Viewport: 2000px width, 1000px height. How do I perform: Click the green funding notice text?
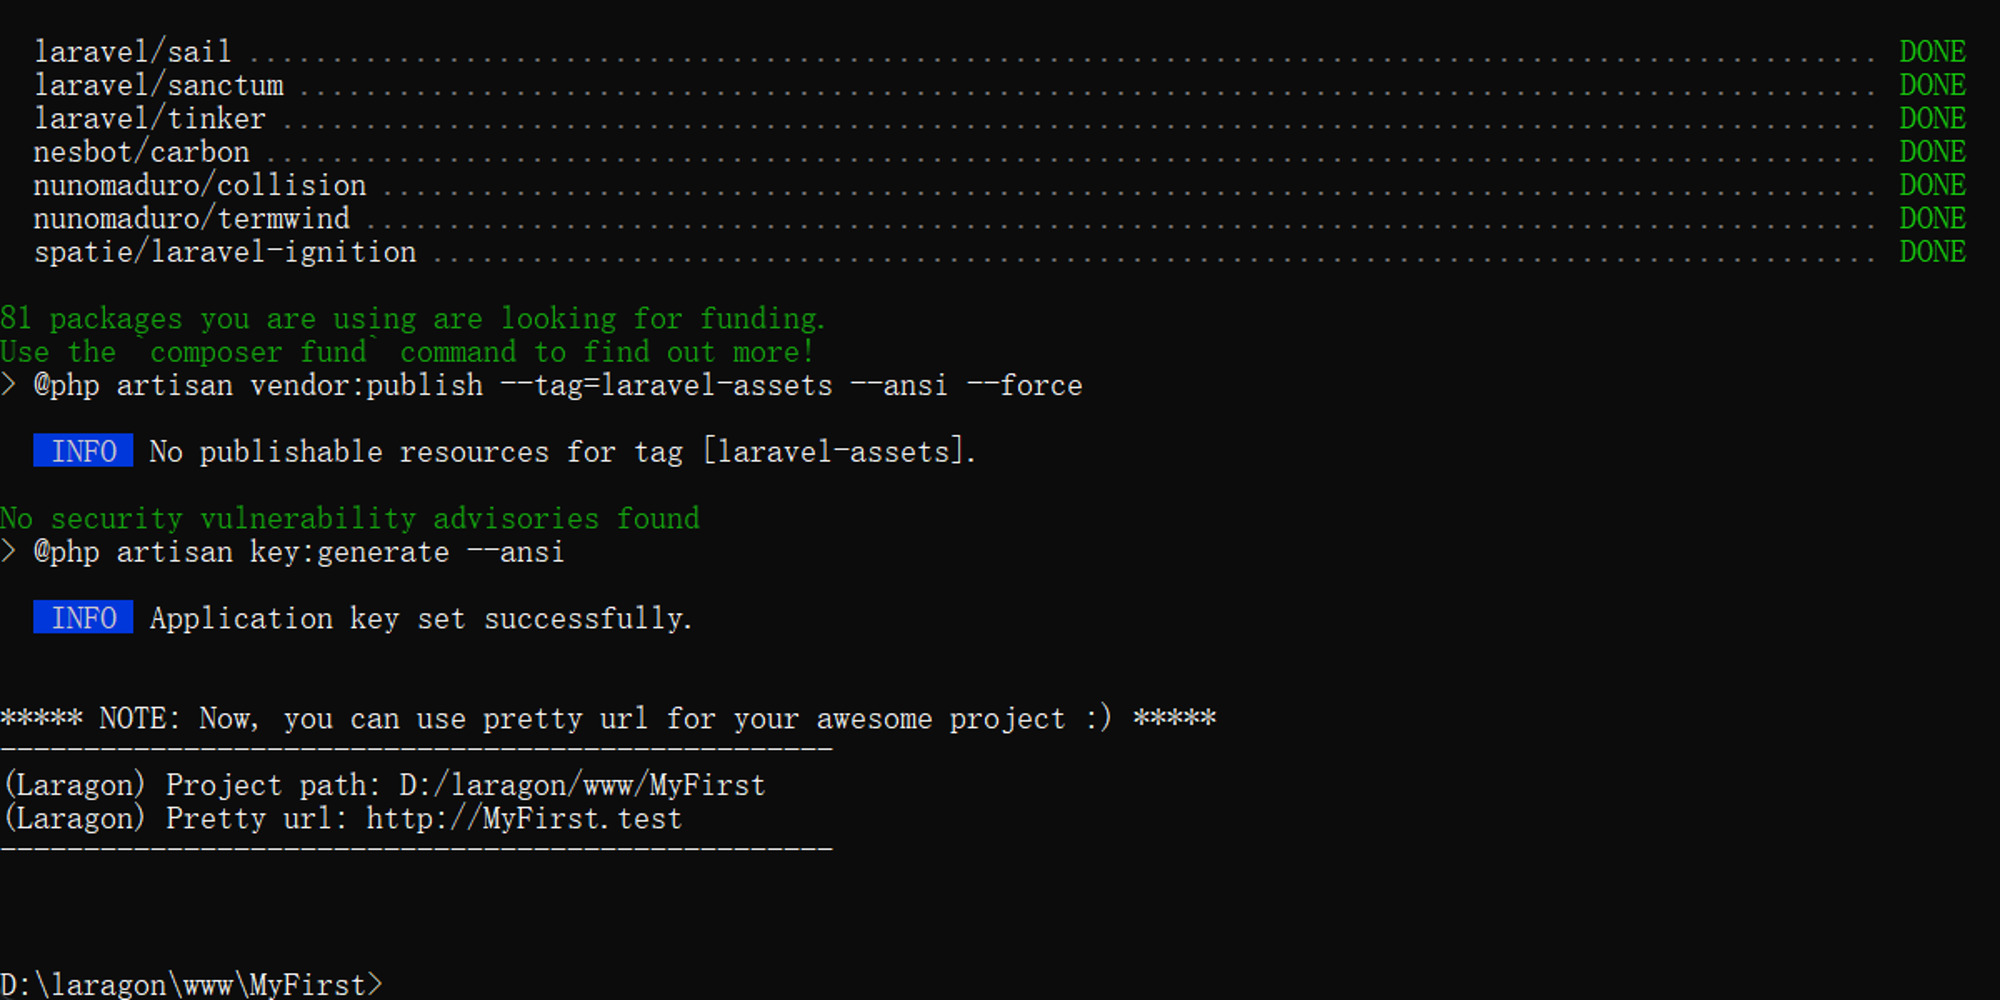pos(413,318)
